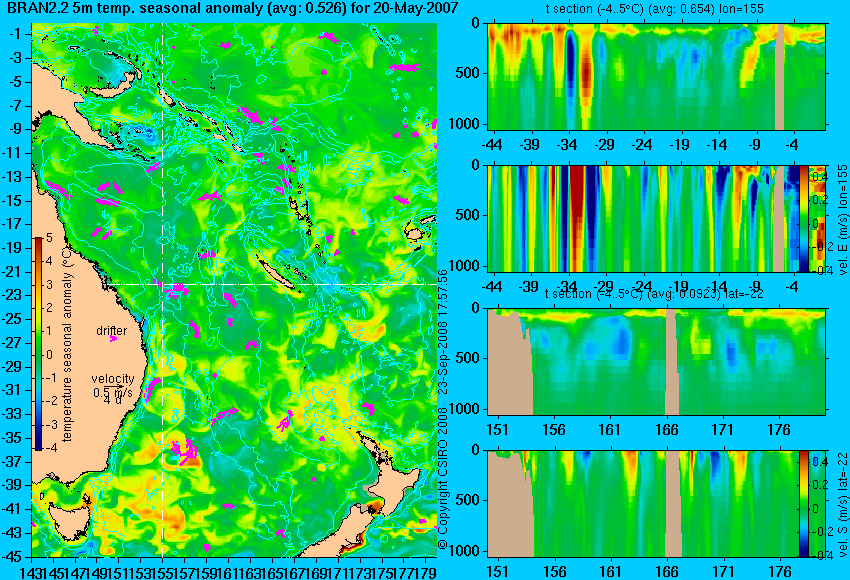Click the vel. E (m/s) colorbar
The image size is (850, 580).
tap(803, 218)
